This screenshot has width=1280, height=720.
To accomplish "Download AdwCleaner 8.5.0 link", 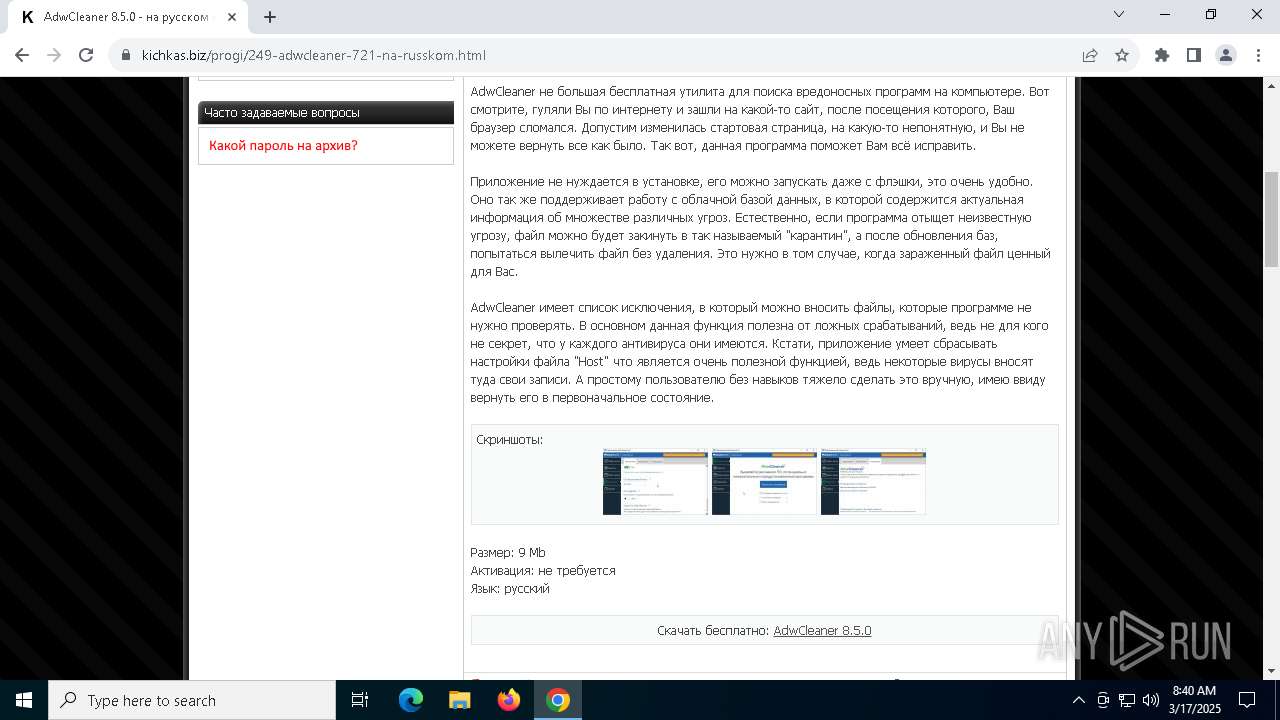I will click(822, 630).
